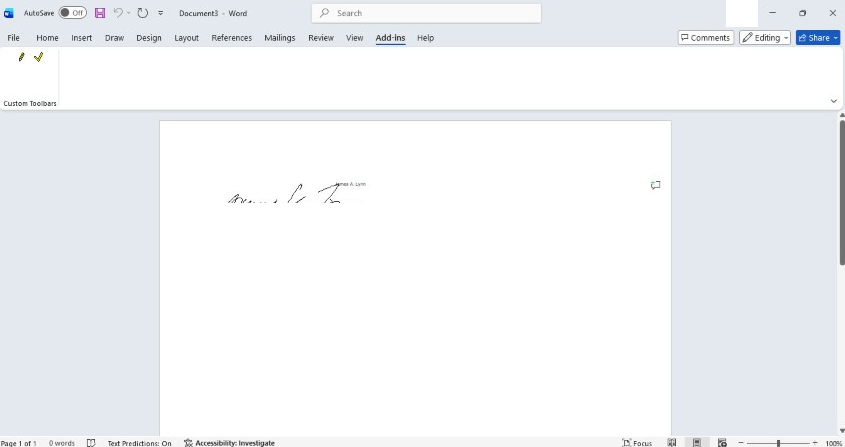Open zoom dialog via 100% level
The image size is (845, 447).
(833, 443)
